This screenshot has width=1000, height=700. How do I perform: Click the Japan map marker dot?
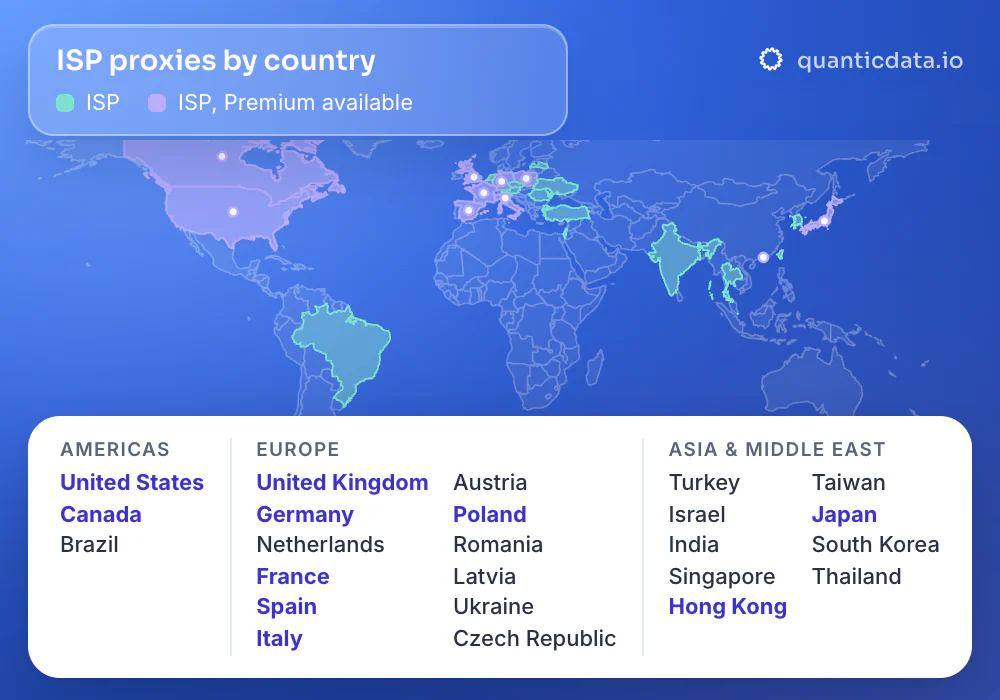point(824,221)
